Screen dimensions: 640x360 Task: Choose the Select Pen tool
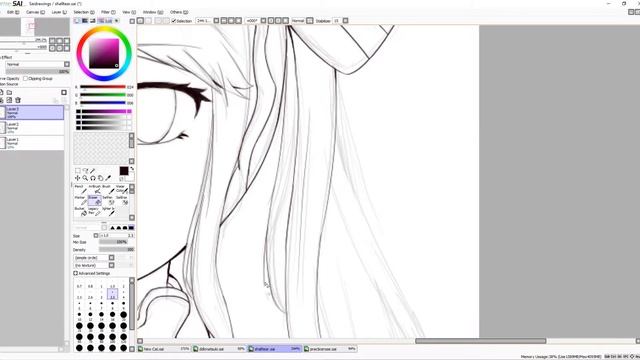point(108,200)
